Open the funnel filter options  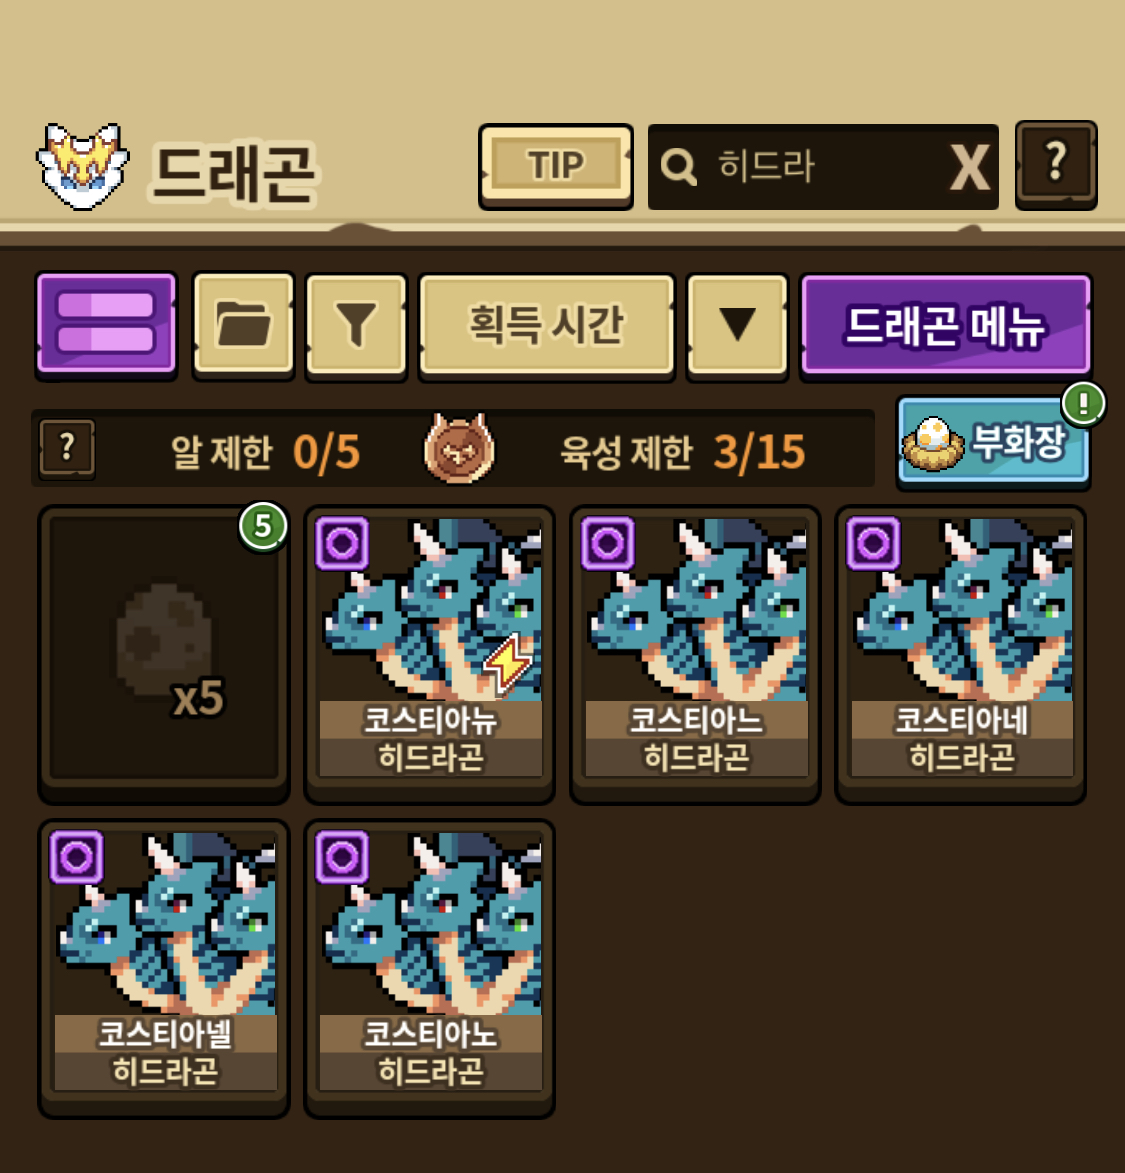pyautogui.click(x=356, y=324)
